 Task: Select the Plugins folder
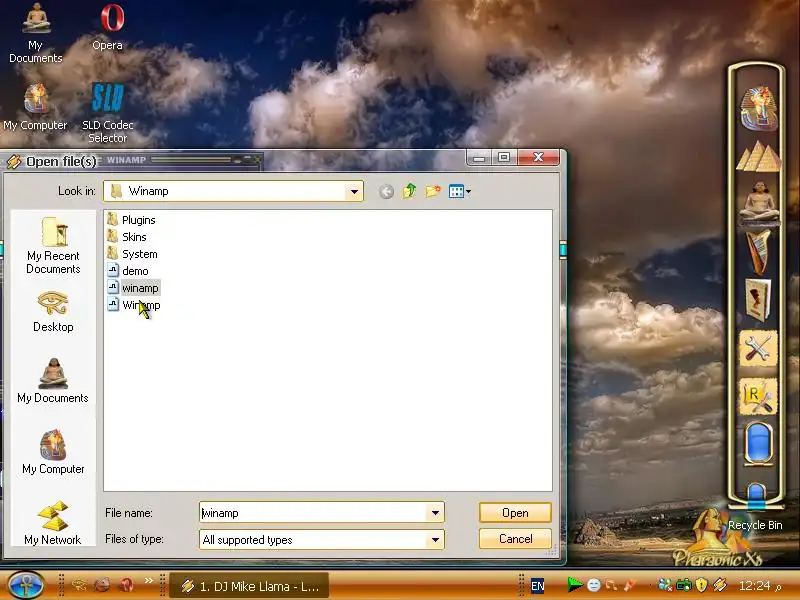click(132, 220)
